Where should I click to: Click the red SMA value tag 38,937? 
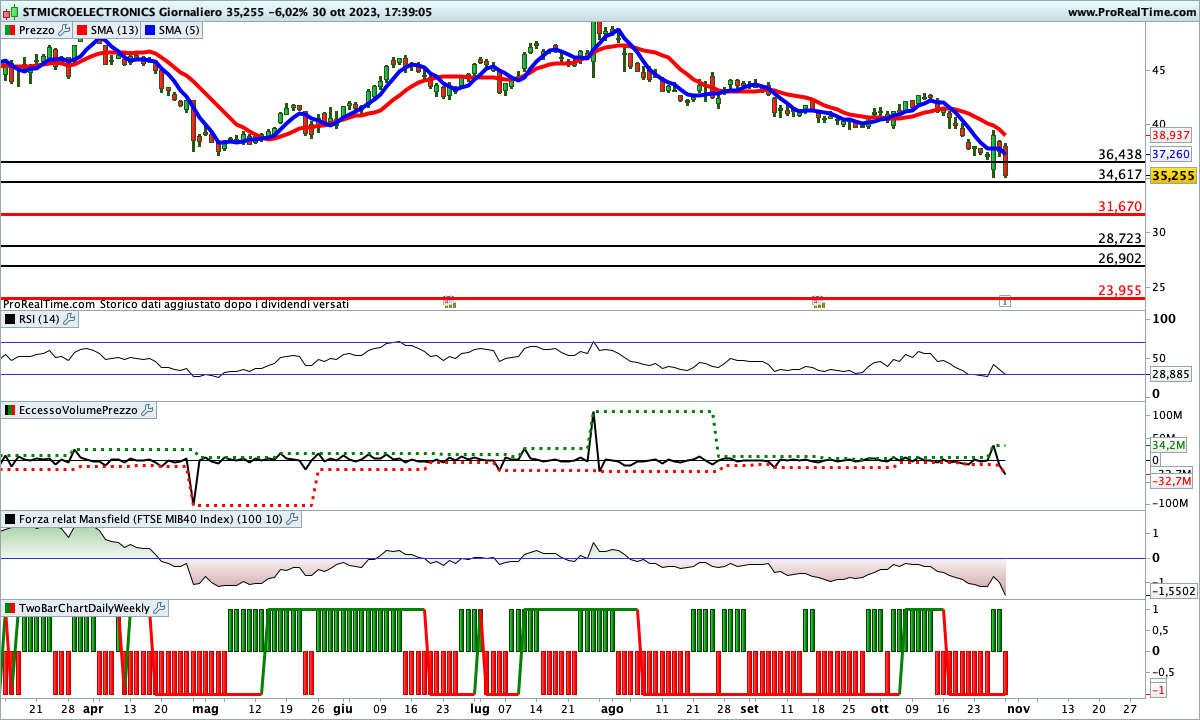tap(1170, 135)
